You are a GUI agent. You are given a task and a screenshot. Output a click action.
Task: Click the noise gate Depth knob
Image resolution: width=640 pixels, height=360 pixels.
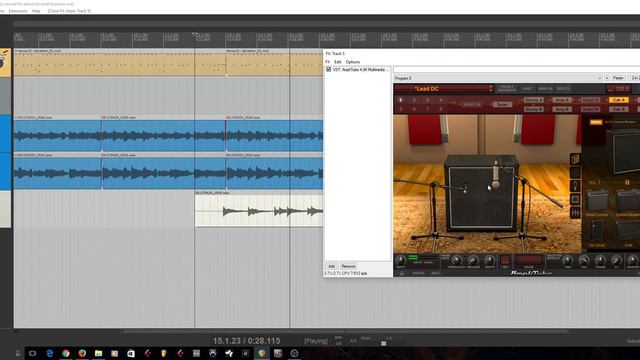point(489,260)
